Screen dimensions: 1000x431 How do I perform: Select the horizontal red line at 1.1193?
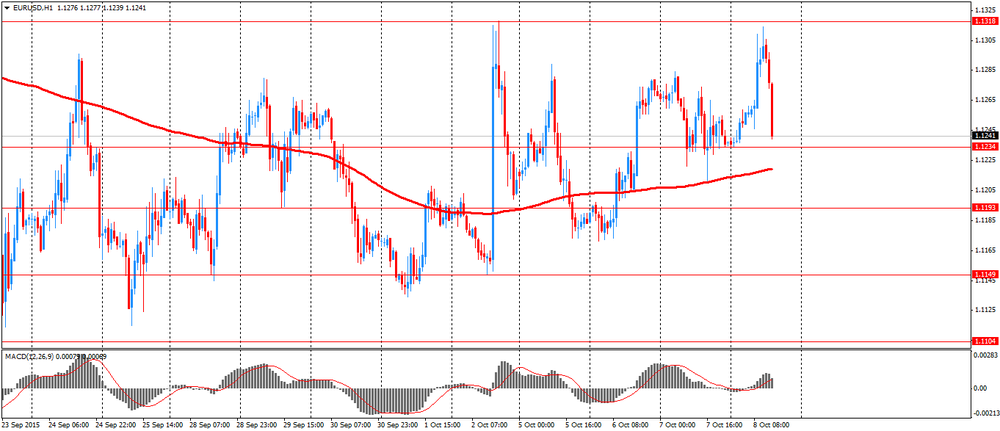coord(485,208)
